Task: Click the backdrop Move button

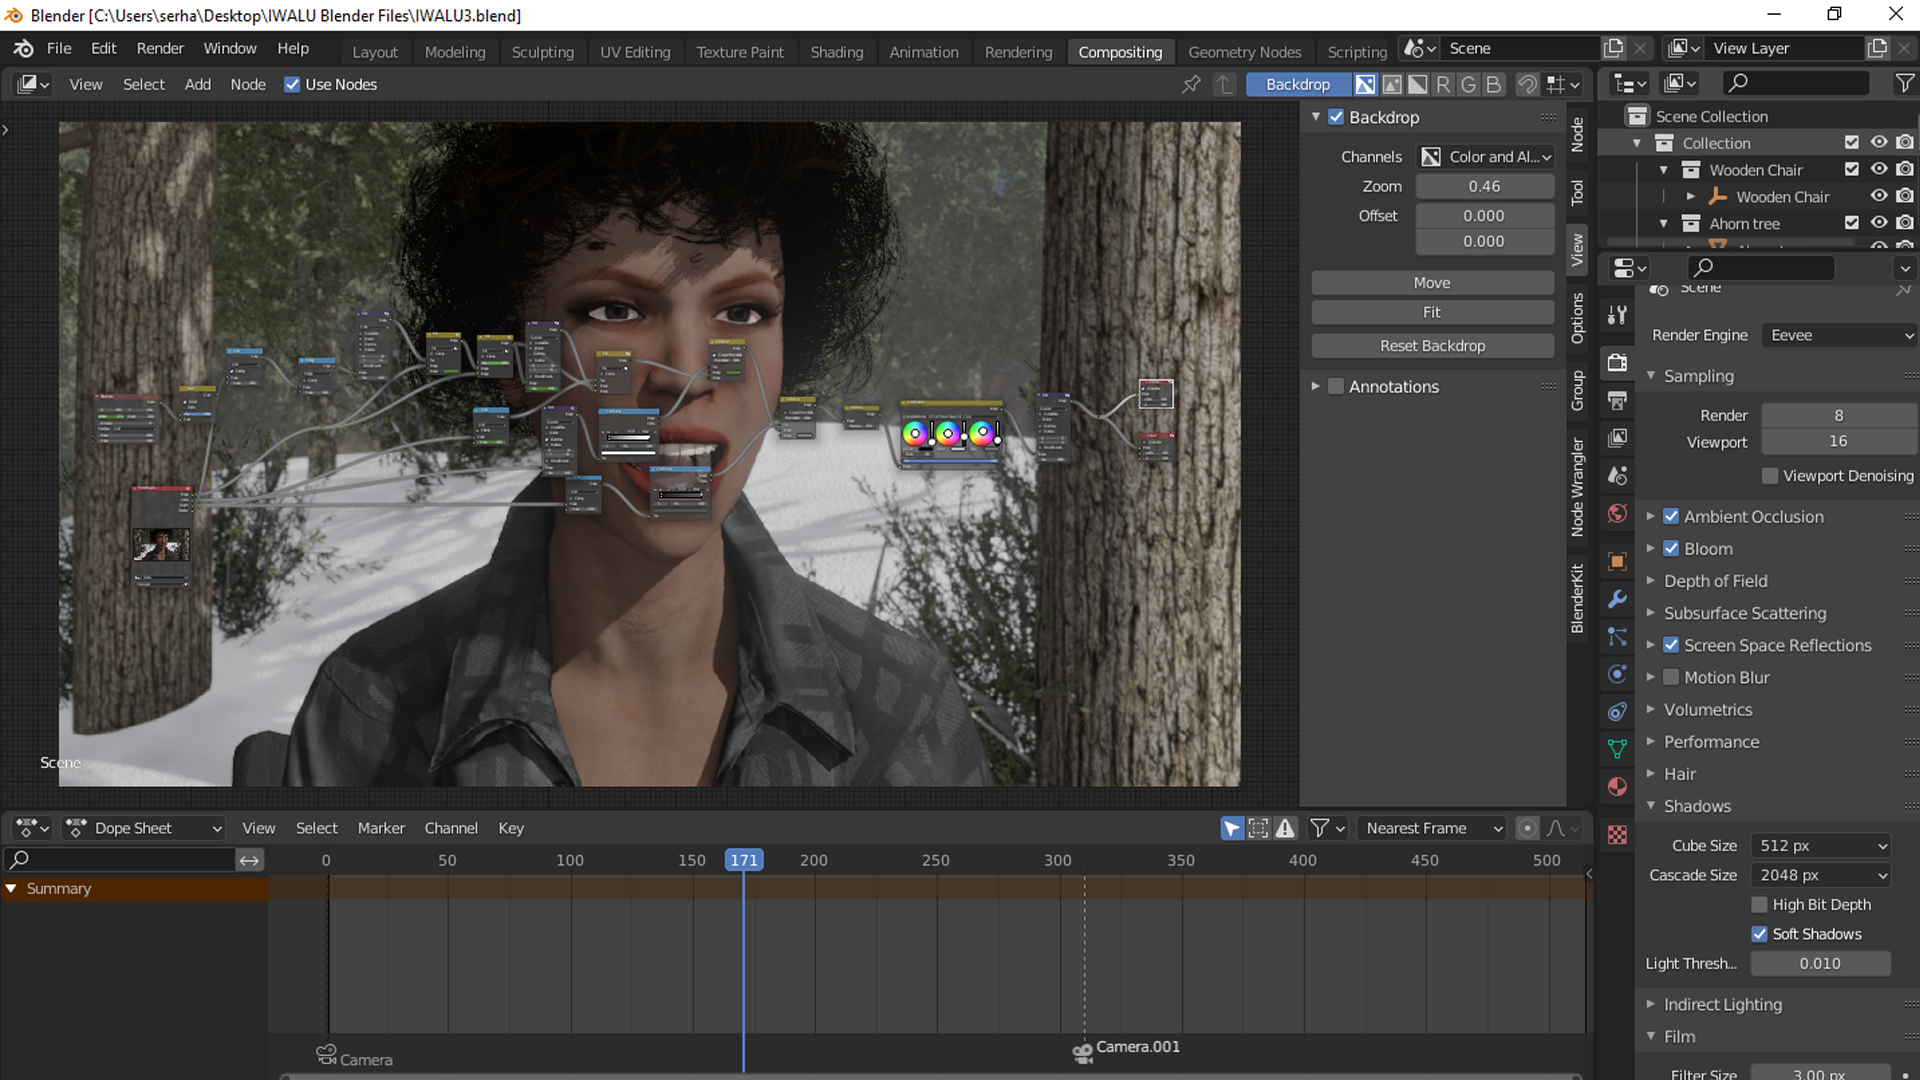Action: [x=1432, y=283]
